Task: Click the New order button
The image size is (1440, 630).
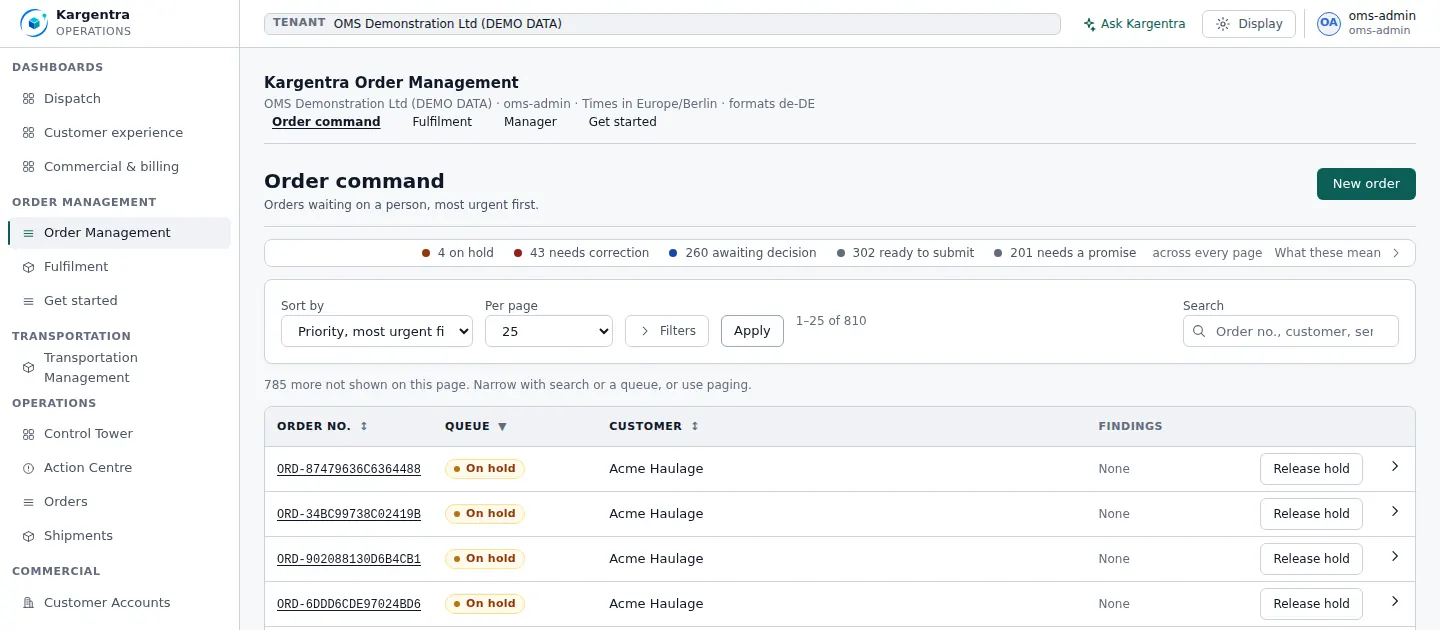Action: tap(1366, 184)
